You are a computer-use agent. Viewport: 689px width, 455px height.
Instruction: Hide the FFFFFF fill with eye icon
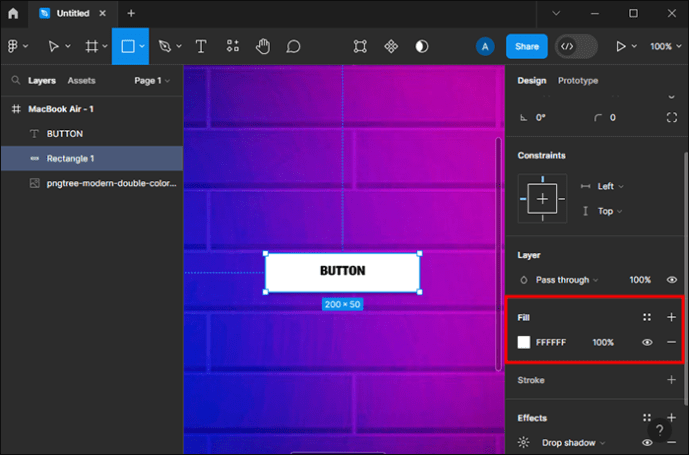tap(647, 342)
